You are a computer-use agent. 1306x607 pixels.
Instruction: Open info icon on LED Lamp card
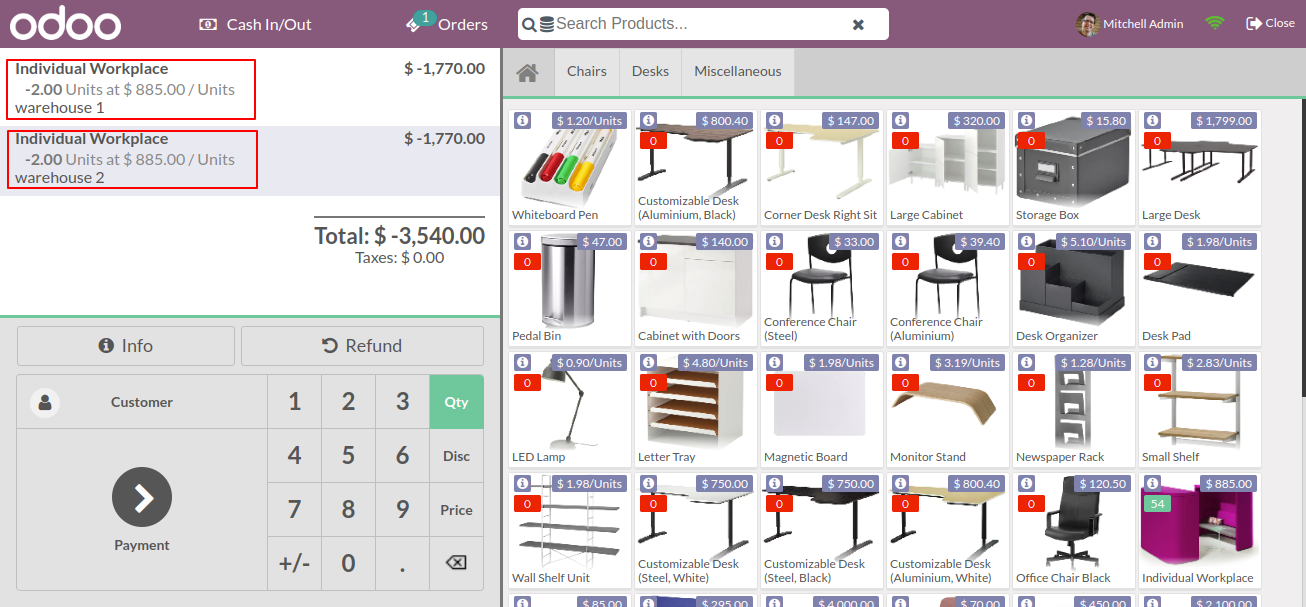pos(522,362)
